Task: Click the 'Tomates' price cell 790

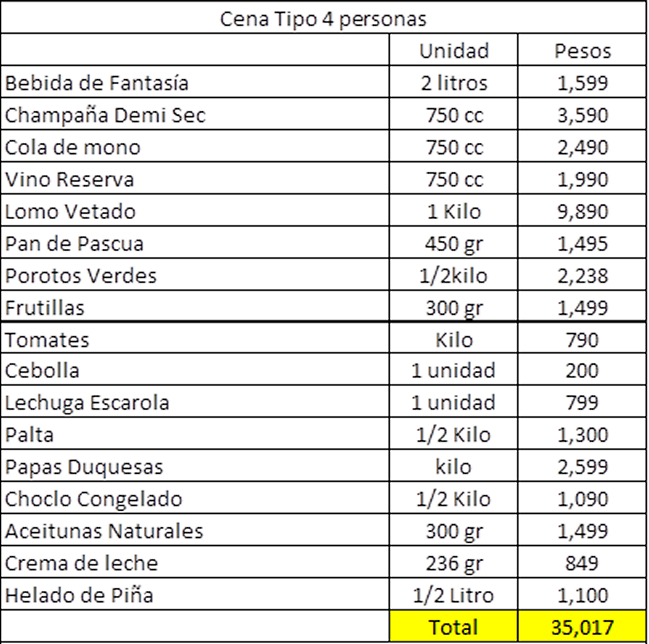Action: pyautogui.click(x=582, y=339)
